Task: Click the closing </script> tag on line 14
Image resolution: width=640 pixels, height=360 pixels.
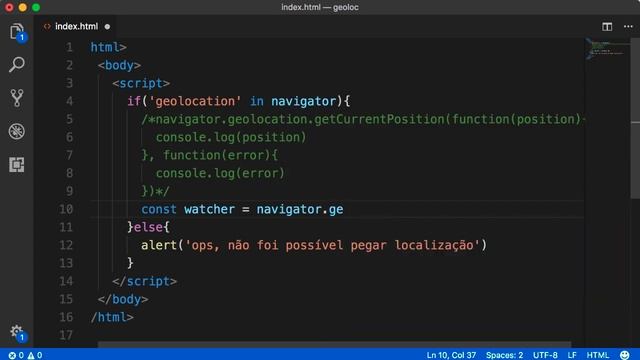Action: [144, 281]
